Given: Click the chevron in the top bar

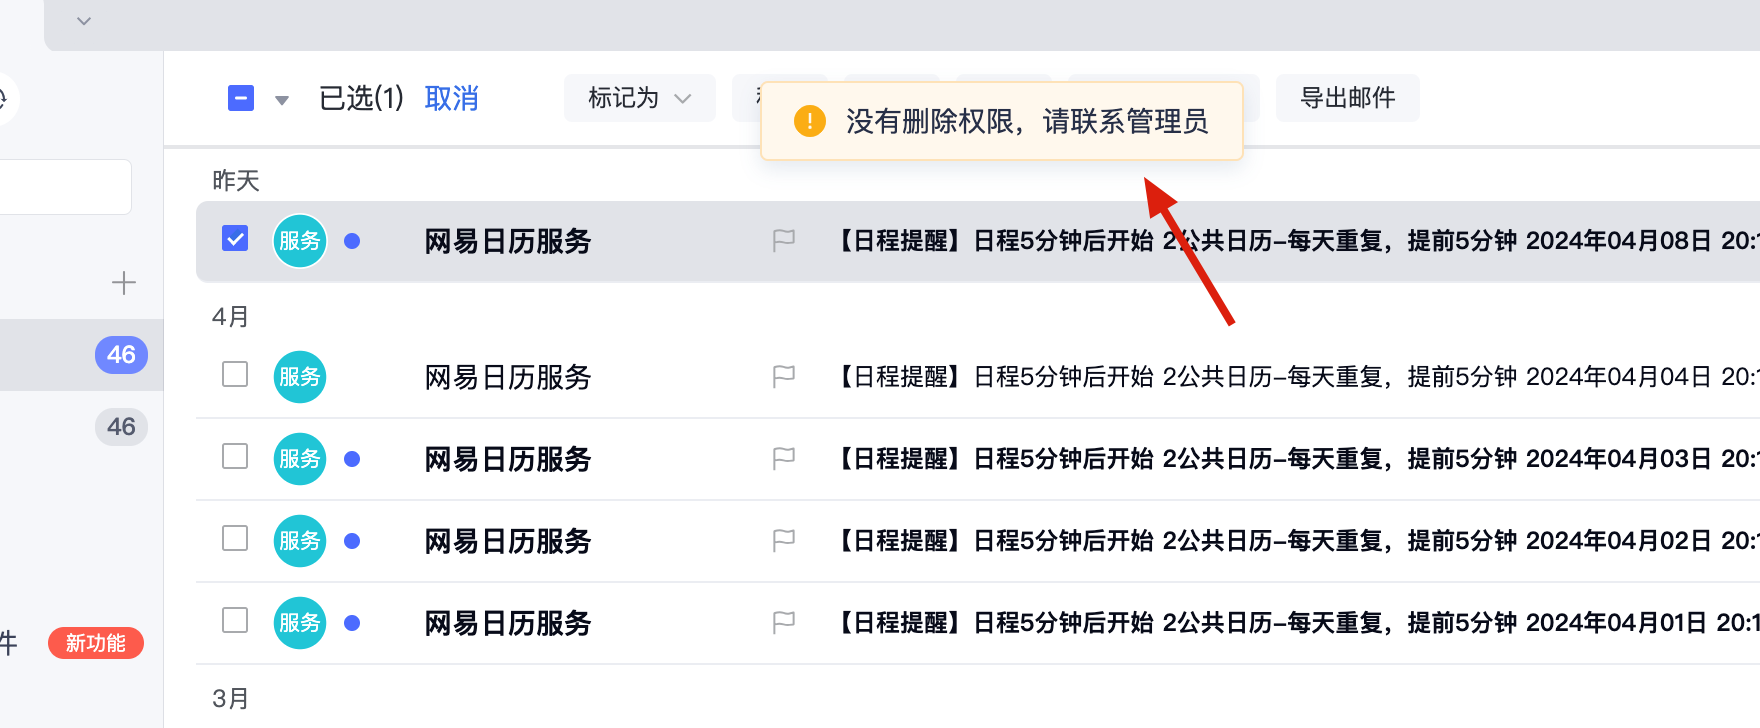Looking at the screenshot, I should click(x=84, y=21).
